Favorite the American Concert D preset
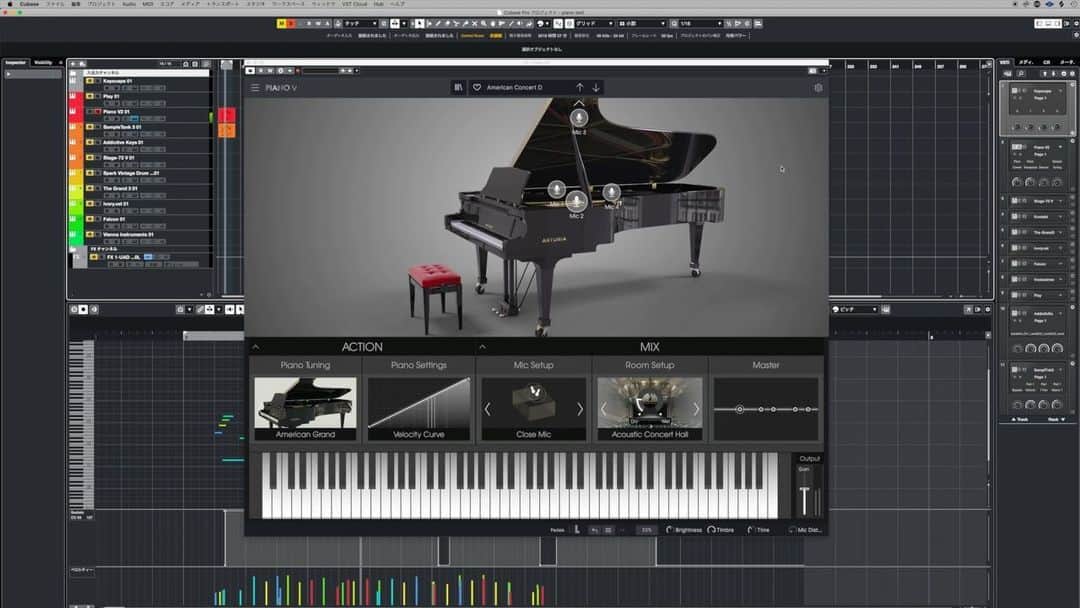Screen dimensions: 1080x608 [477, 87]
